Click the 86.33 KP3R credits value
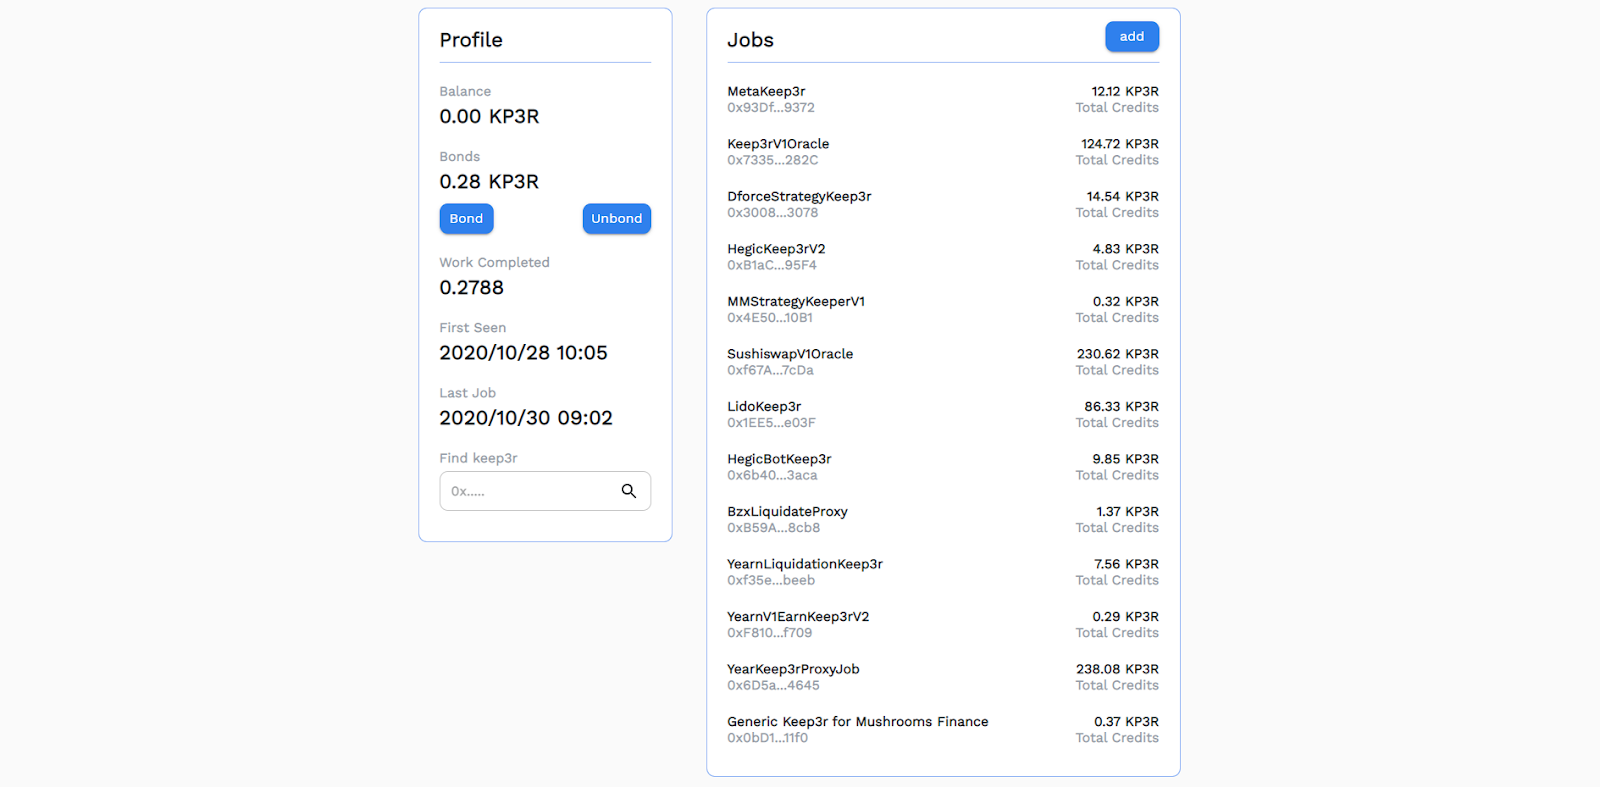The height and width of the screenshot is (787, 1600). click(x=1122, y=406)
